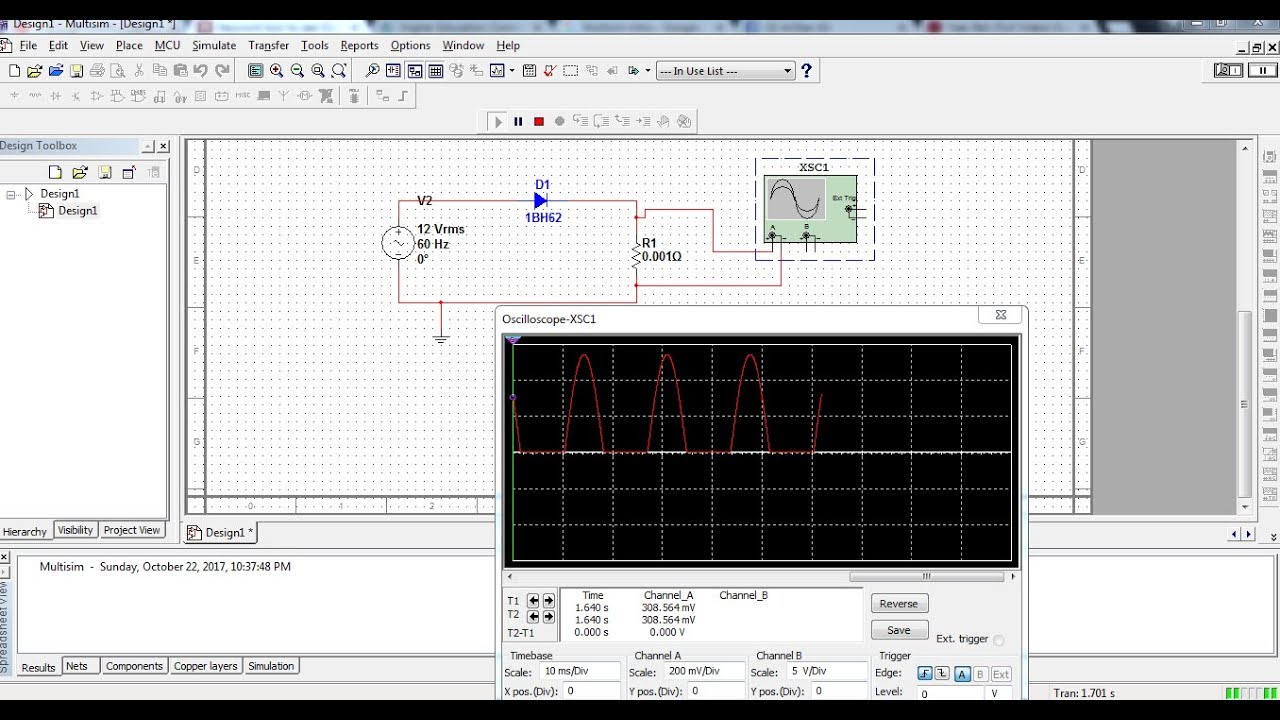Run the simulation with the play button
The image size is (1280, 720).
pos(498,122)
